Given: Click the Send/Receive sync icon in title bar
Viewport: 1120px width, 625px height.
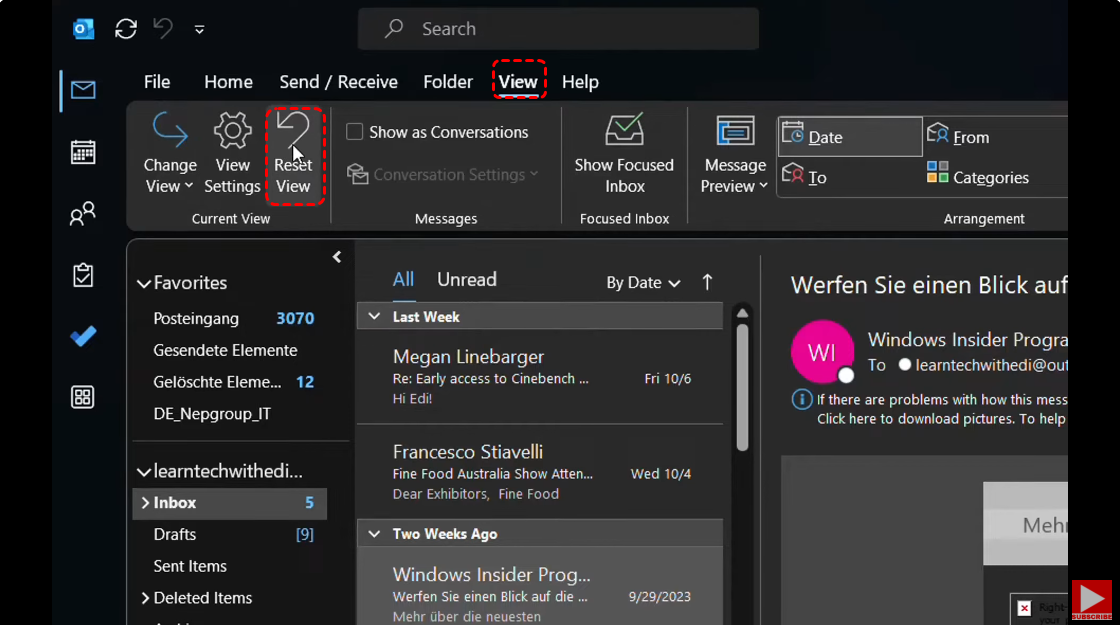Looking at the screenshot, I should [x=126, y=29].
